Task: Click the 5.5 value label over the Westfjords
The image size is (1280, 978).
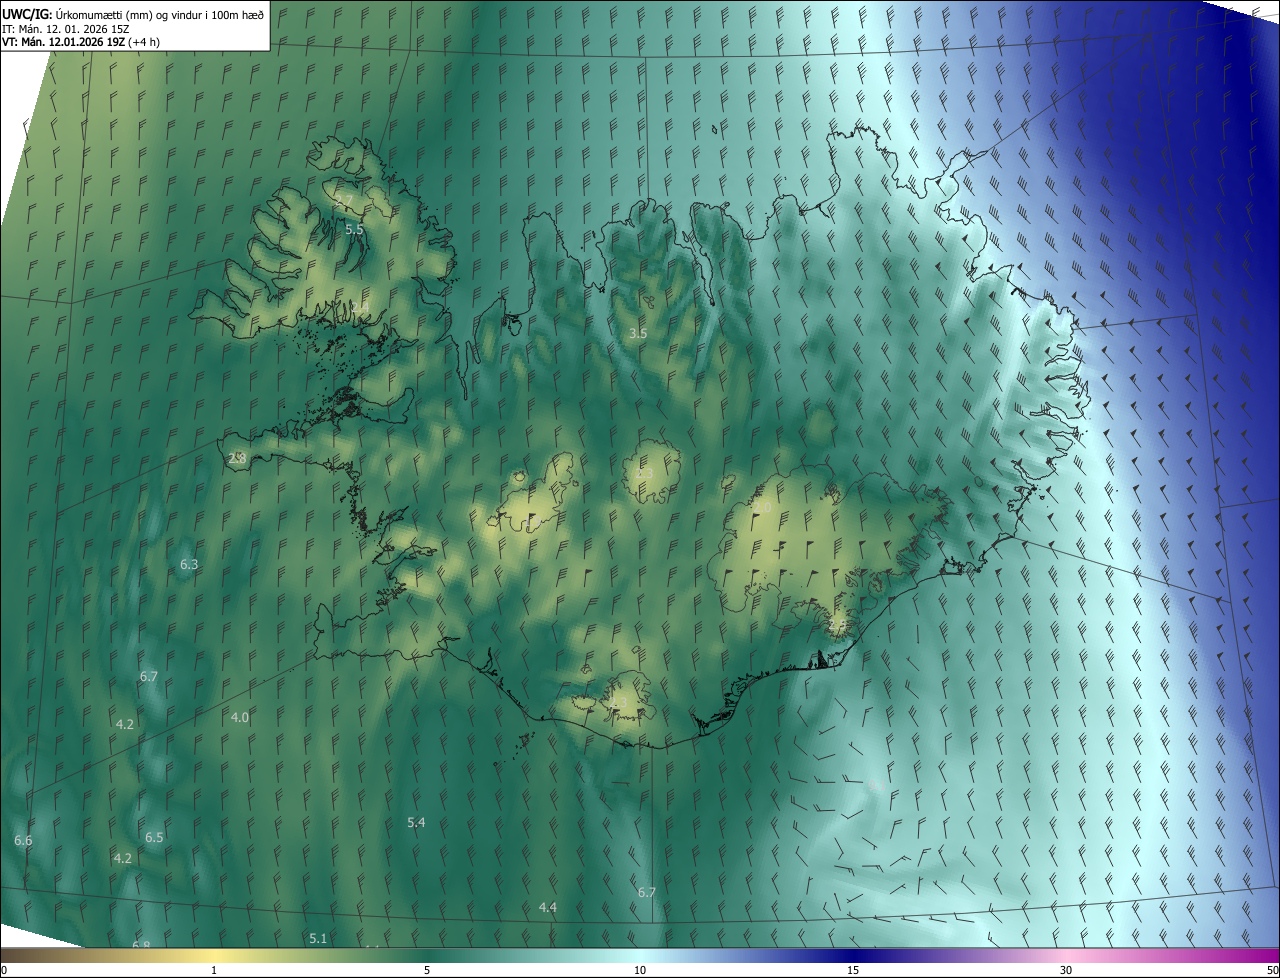Action: coord(354,229)
